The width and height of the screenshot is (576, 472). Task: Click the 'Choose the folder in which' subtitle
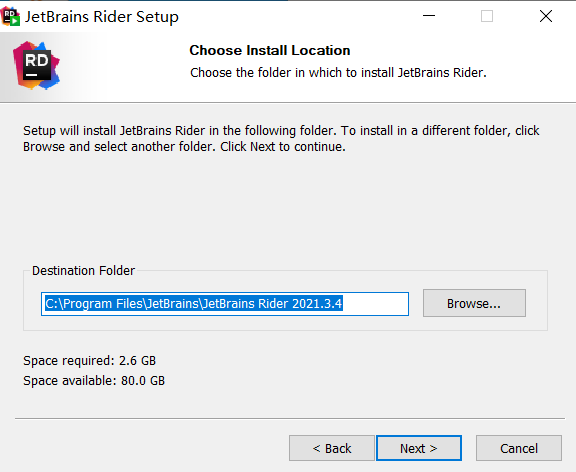[x=338, y=73]
